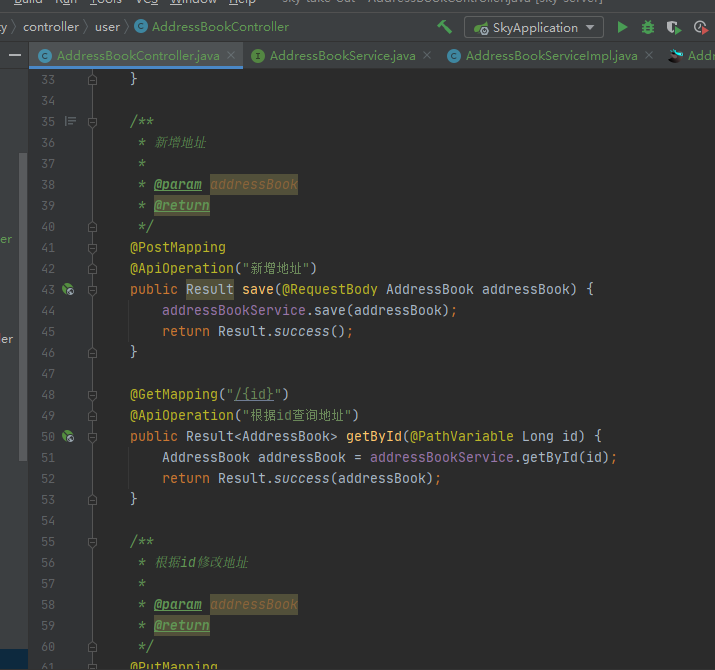This screenshot has width=715, height=670.
Task: Click the @ApiOperation annotation on line 42
Action: pyautogui.click(x=181, y=268)
